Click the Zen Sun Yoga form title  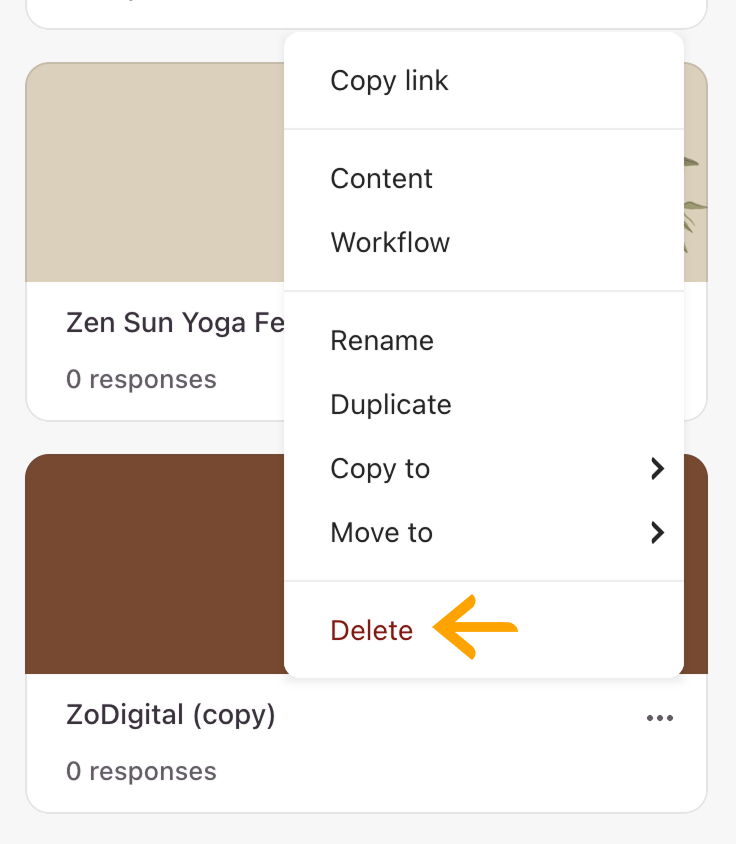click(x=175, y=323)
